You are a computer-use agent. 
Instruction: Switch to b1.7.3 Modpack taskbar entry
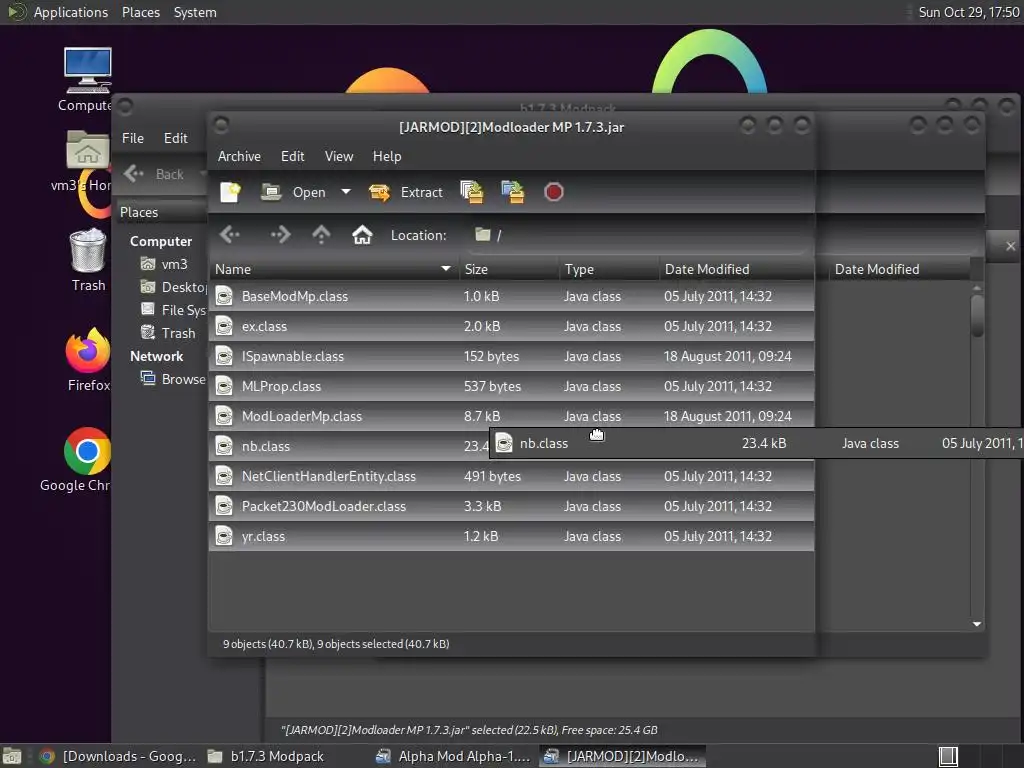coord(266,756)
